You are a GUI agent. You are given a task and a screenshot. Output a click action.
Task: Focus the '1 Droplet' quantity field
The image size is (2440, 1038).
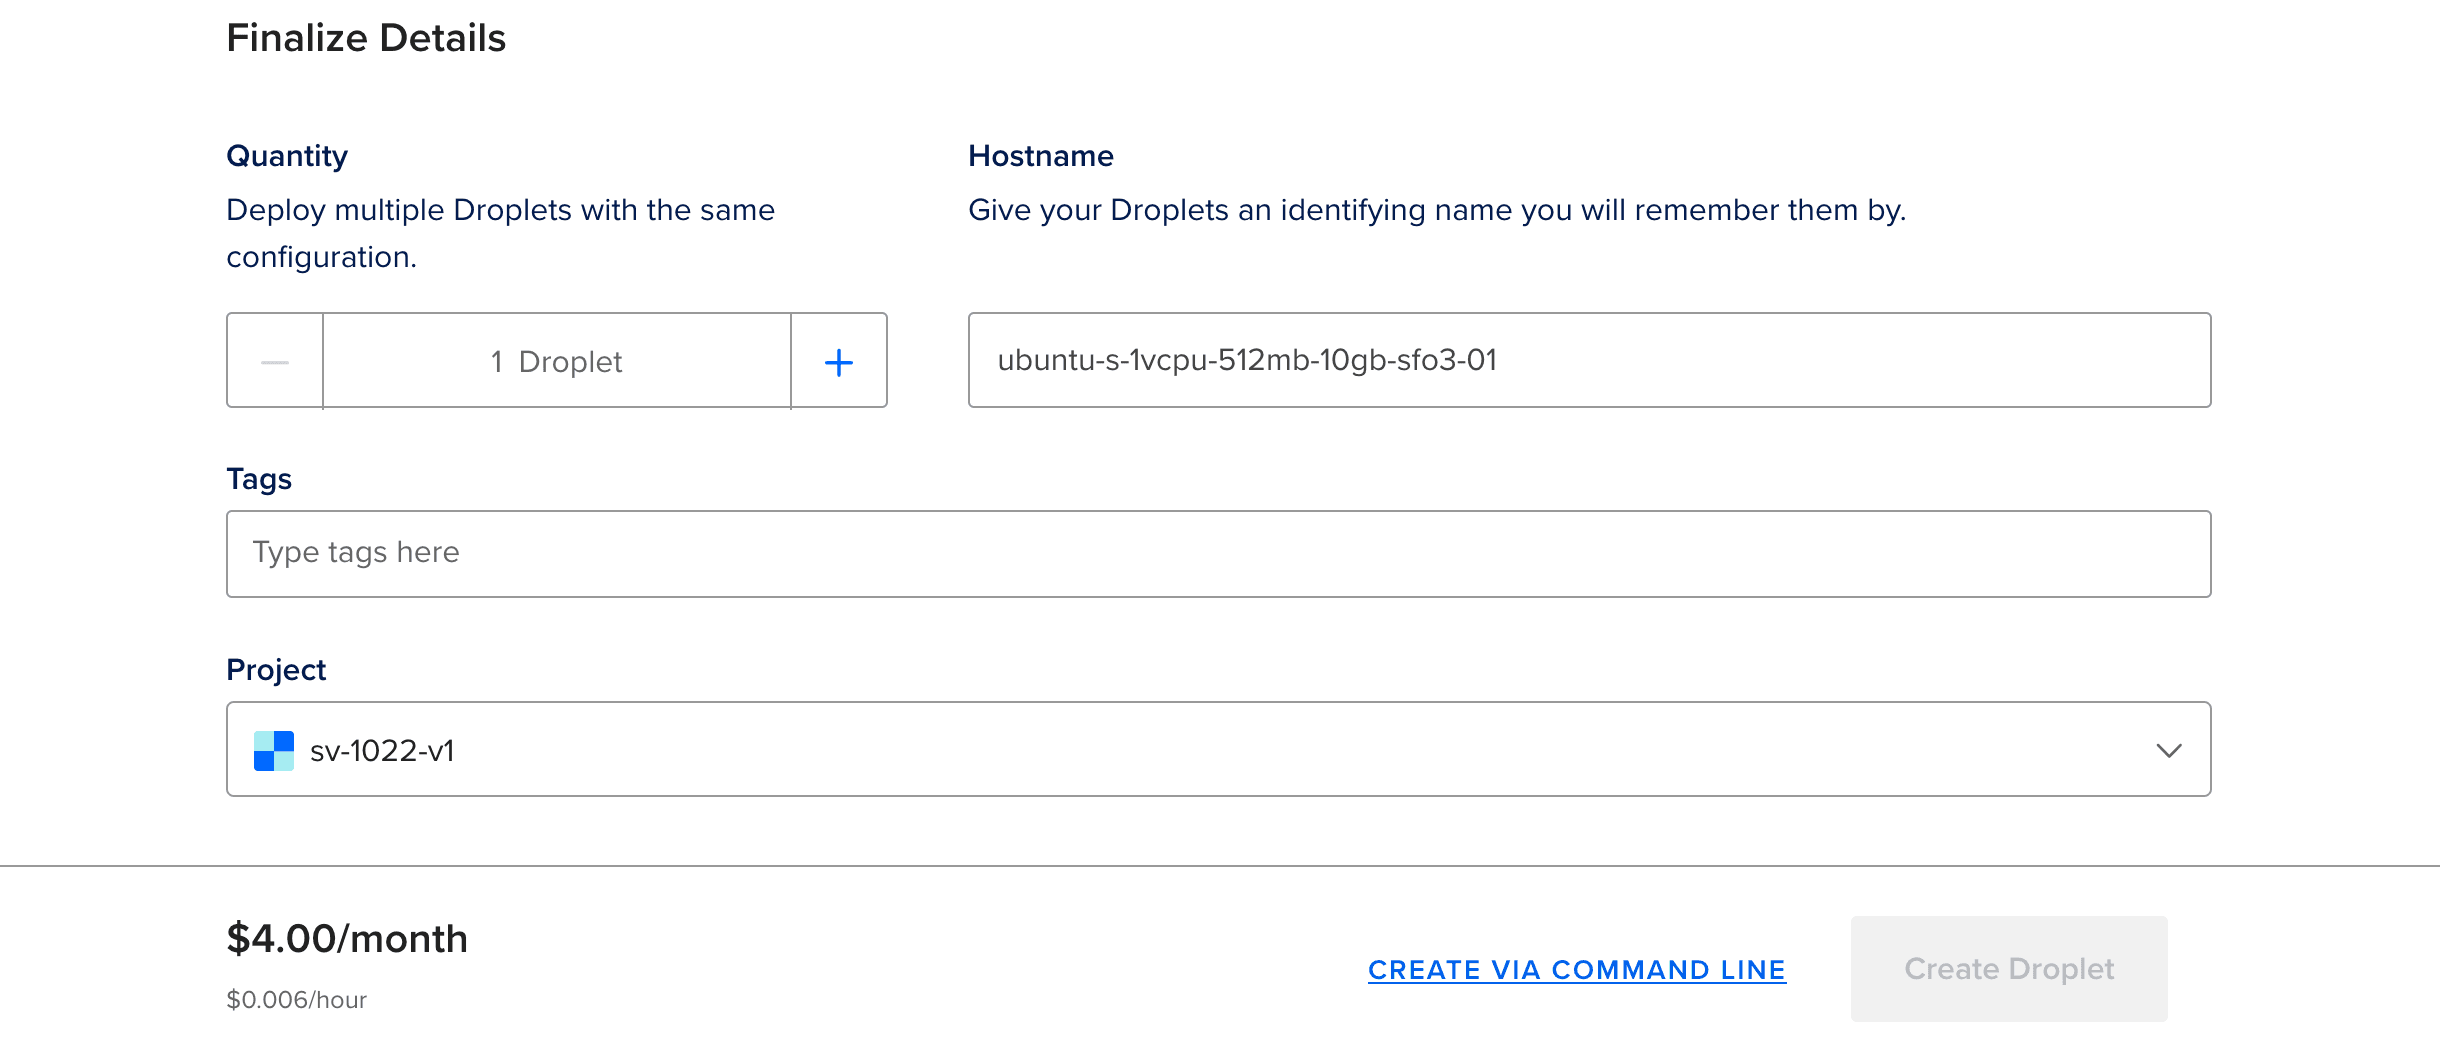(557, 361)
